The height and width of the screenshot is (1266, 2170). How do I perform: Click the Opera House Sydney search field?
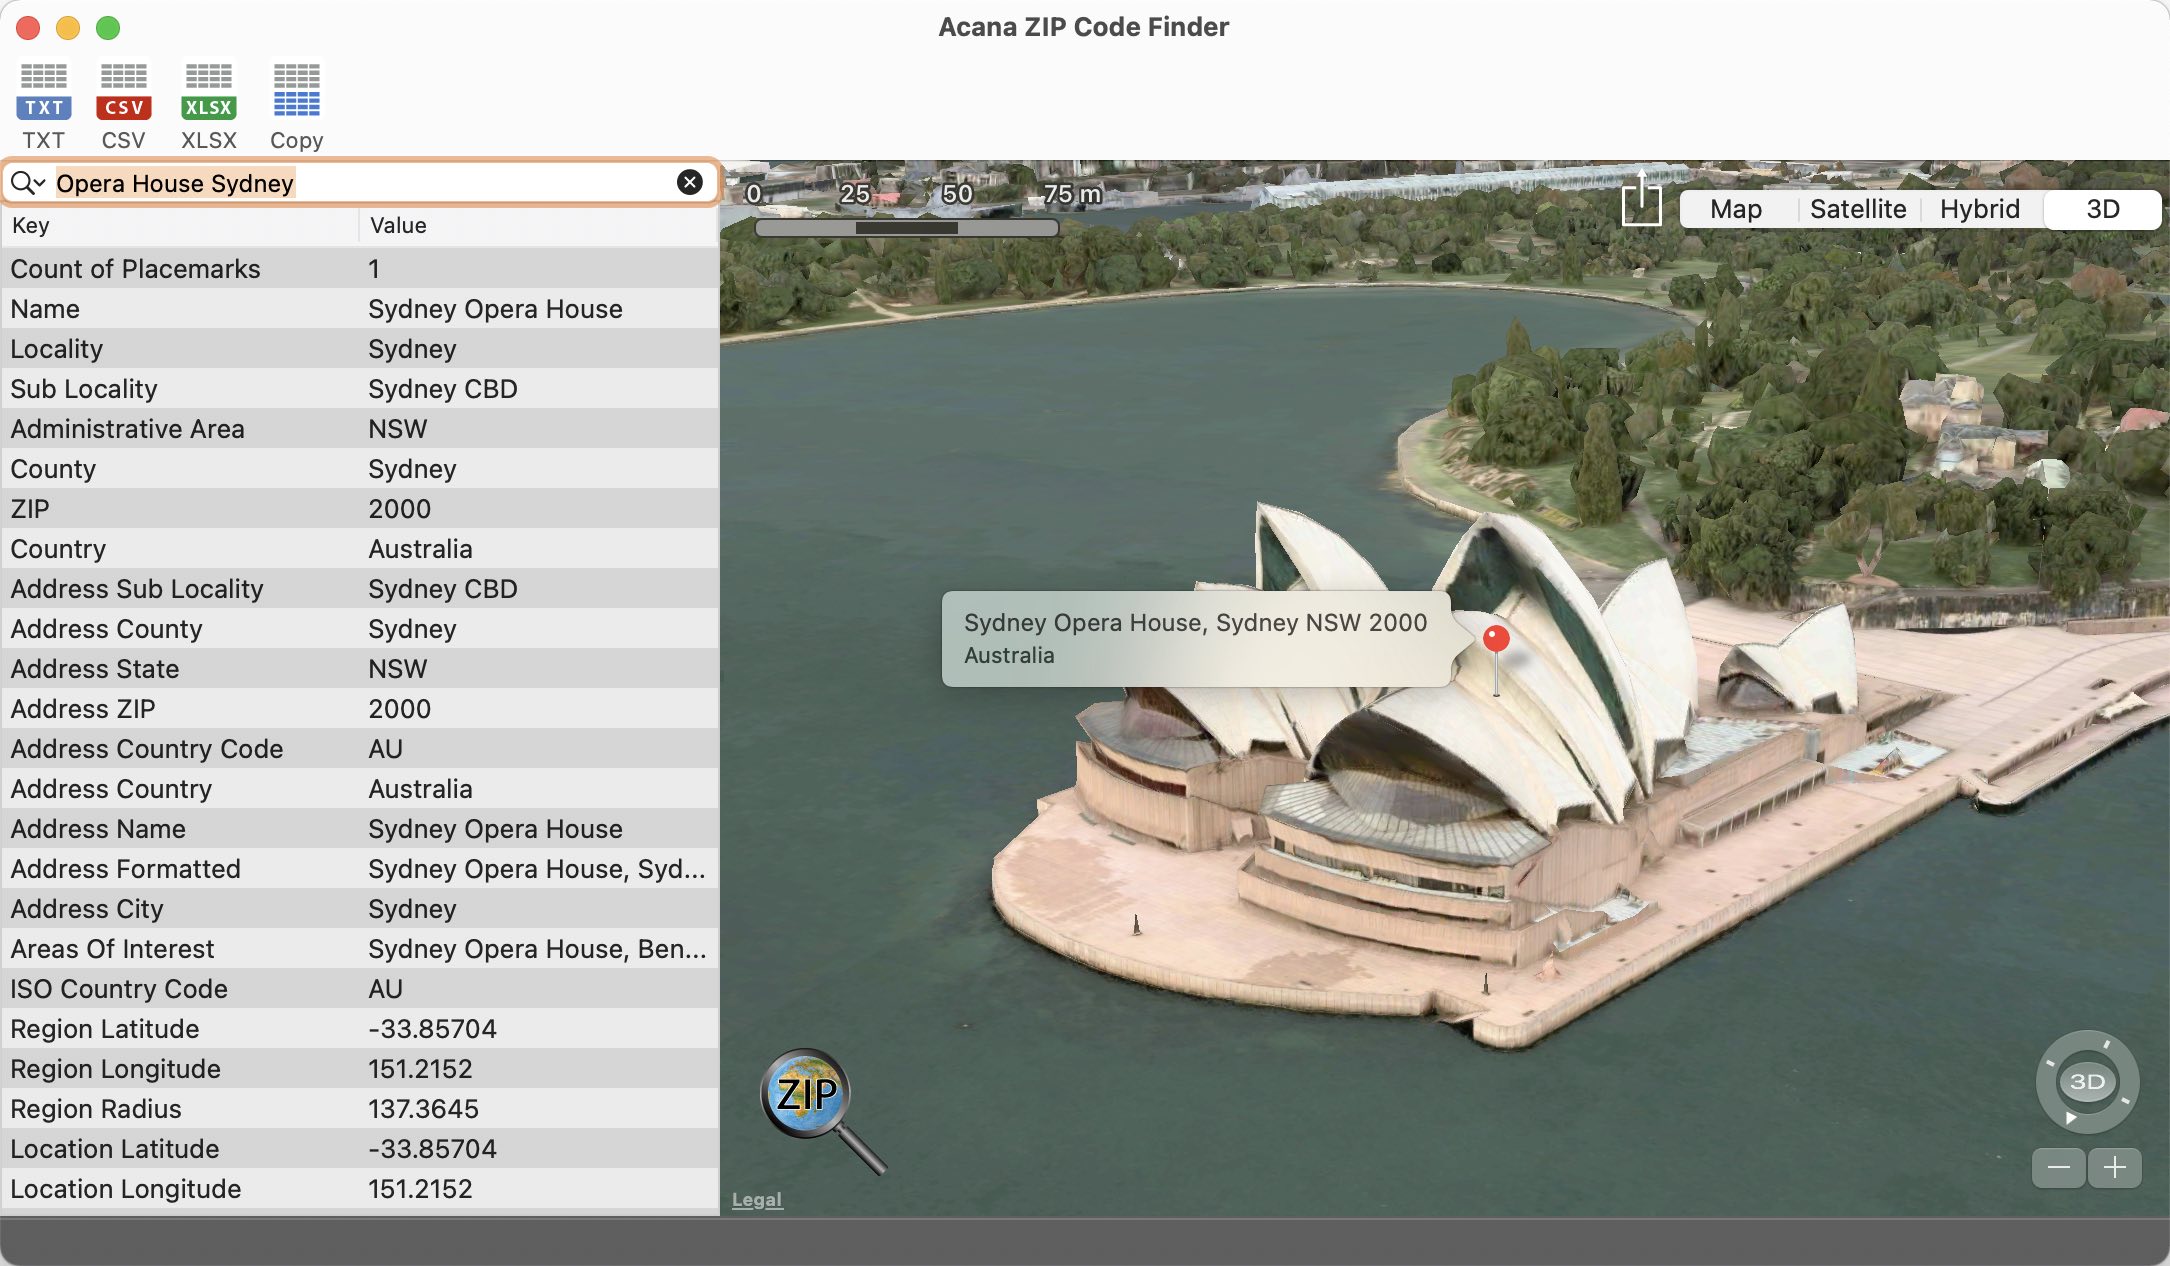(360, 183)
